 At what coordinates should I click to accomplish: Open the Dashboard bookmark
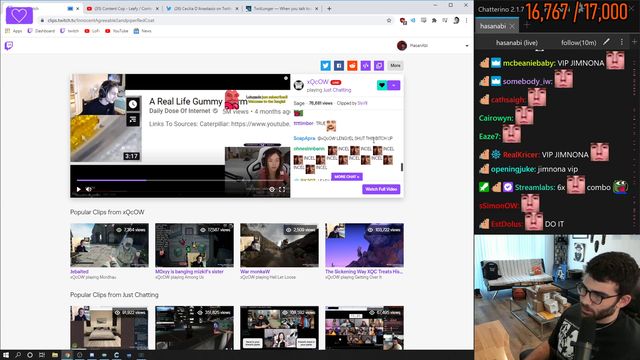click(x=41, y=31)
